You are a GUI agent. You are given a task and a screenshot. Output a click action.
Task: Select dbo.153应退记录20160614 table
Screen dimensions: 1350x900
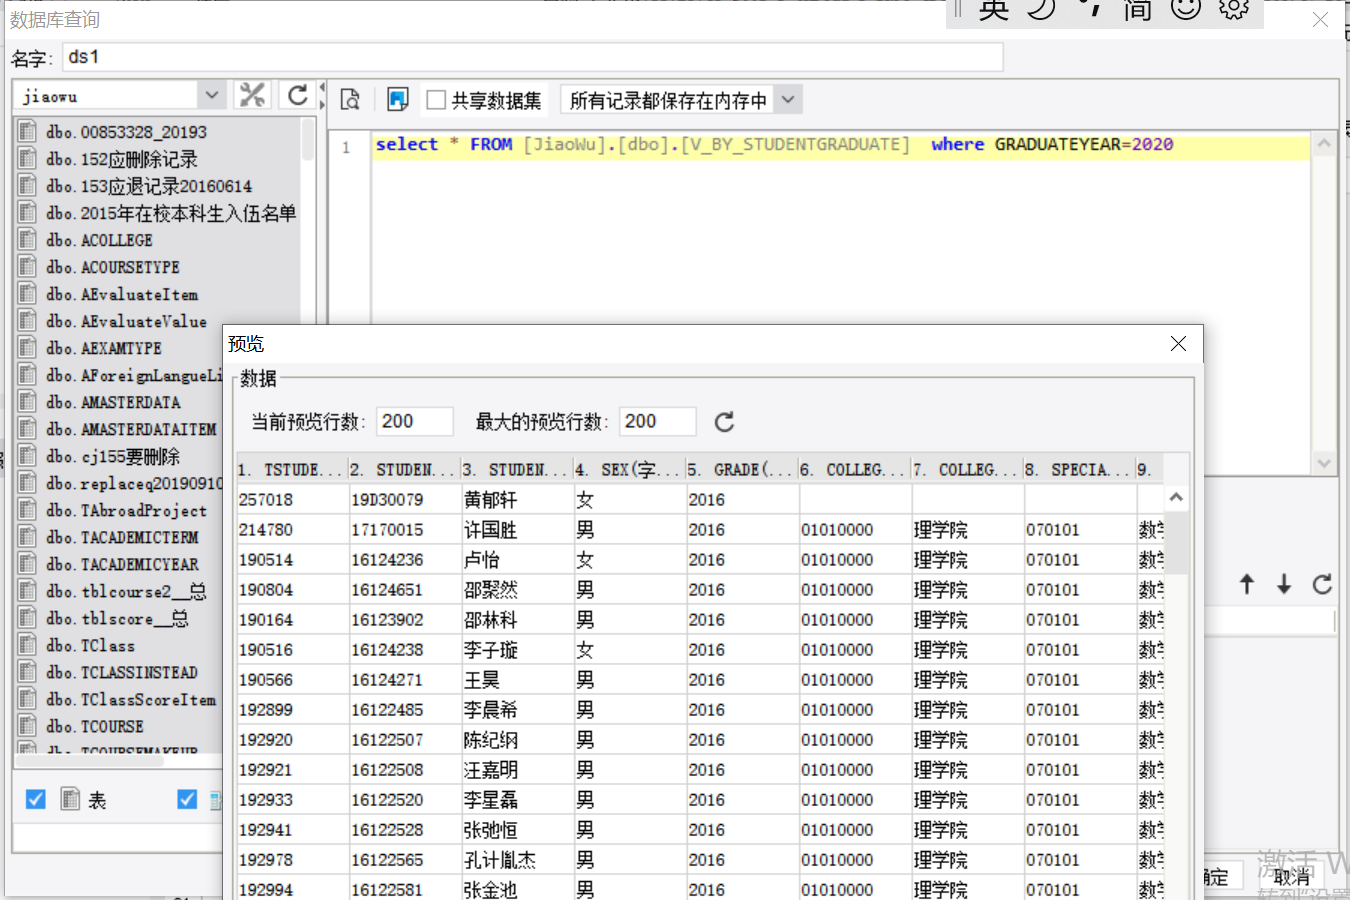coord(149,186)
